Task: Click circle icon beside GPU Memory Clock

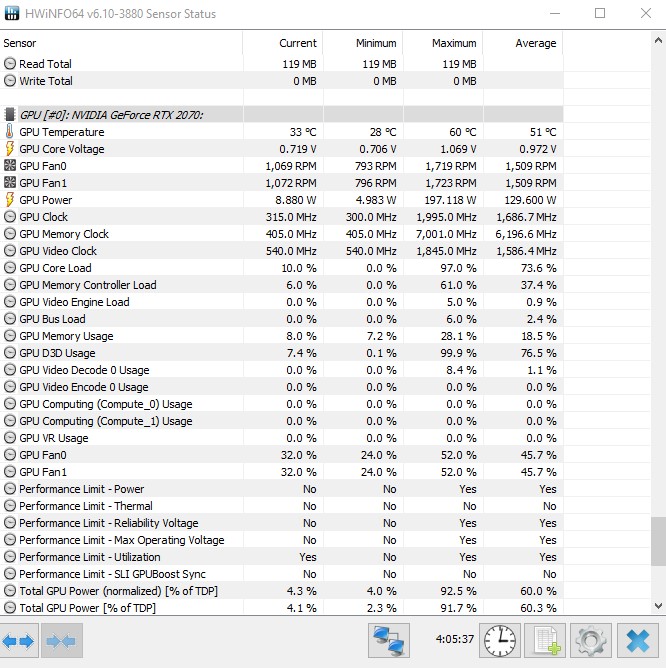Action: pos(10,233)
